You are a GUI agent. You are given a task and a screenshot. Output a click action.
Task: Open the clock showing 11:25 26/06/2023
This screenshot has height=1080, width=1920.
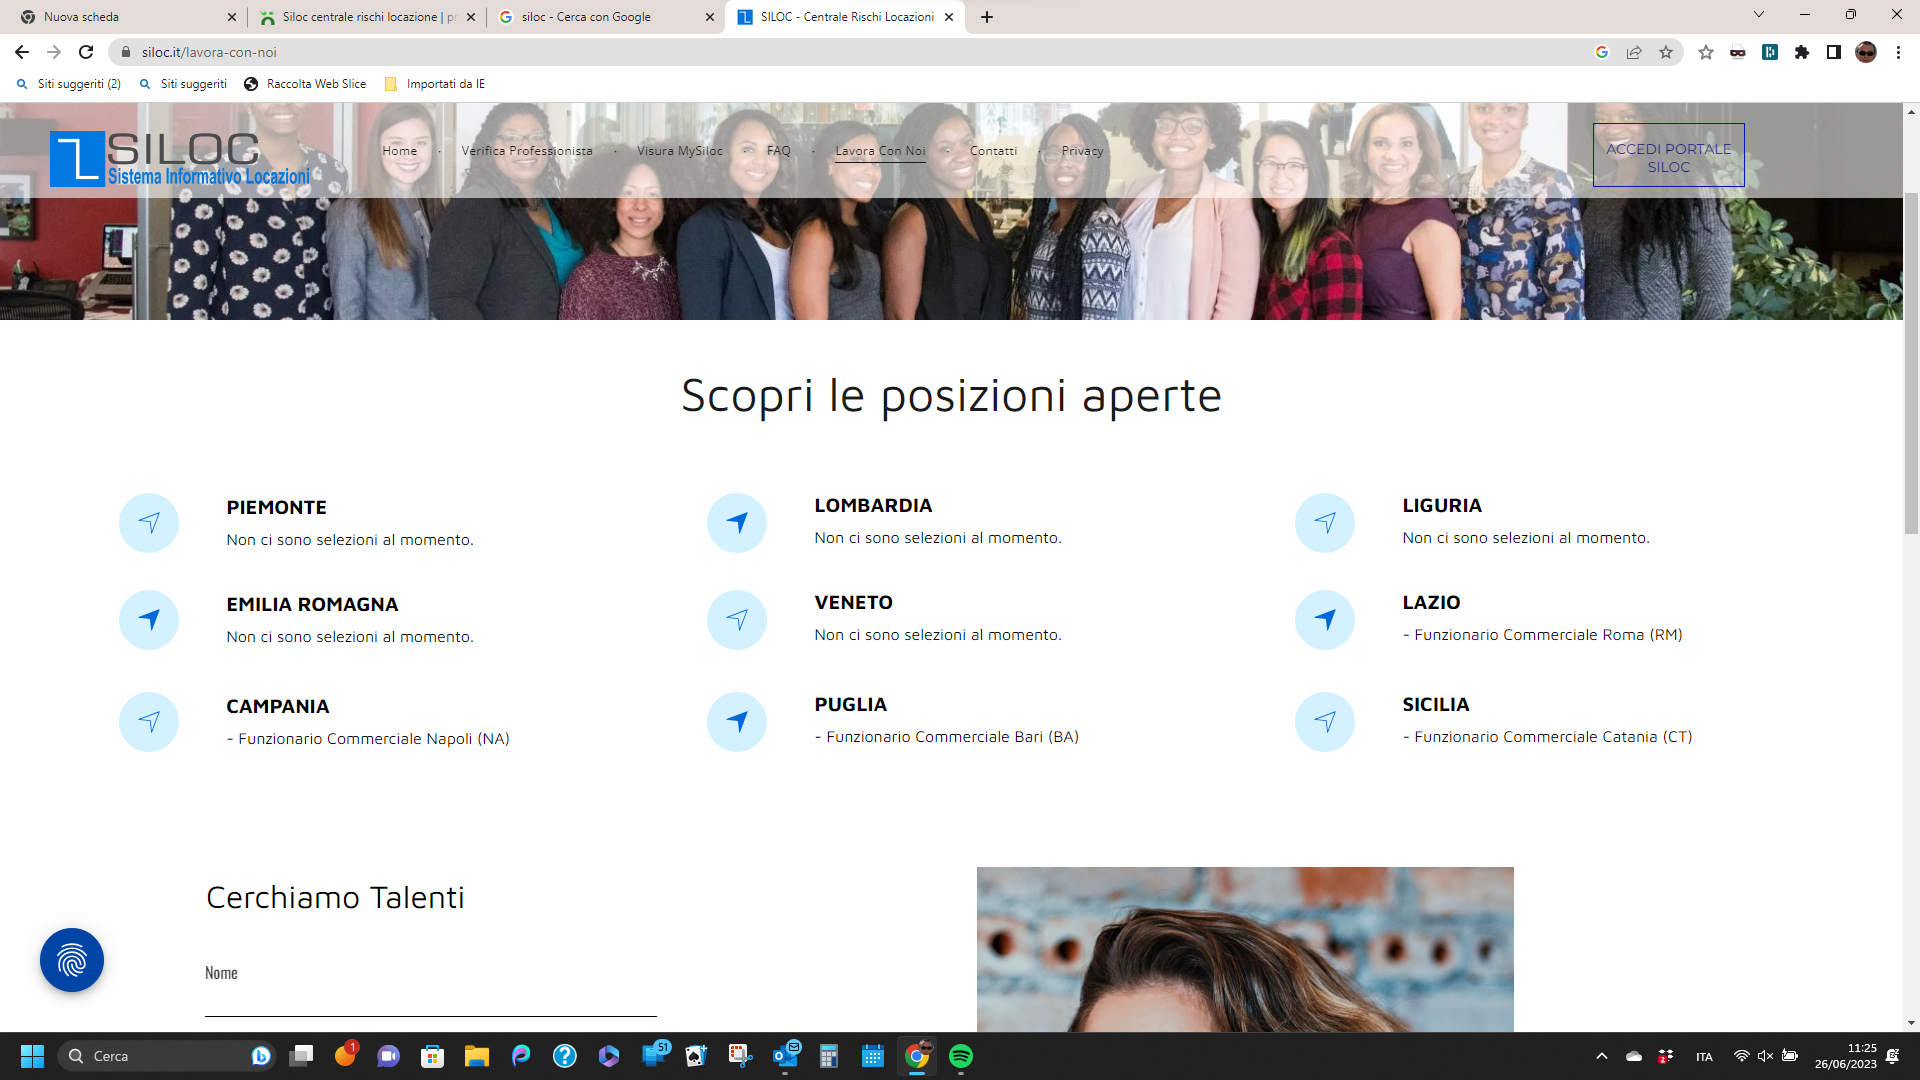(1846, 1056)
